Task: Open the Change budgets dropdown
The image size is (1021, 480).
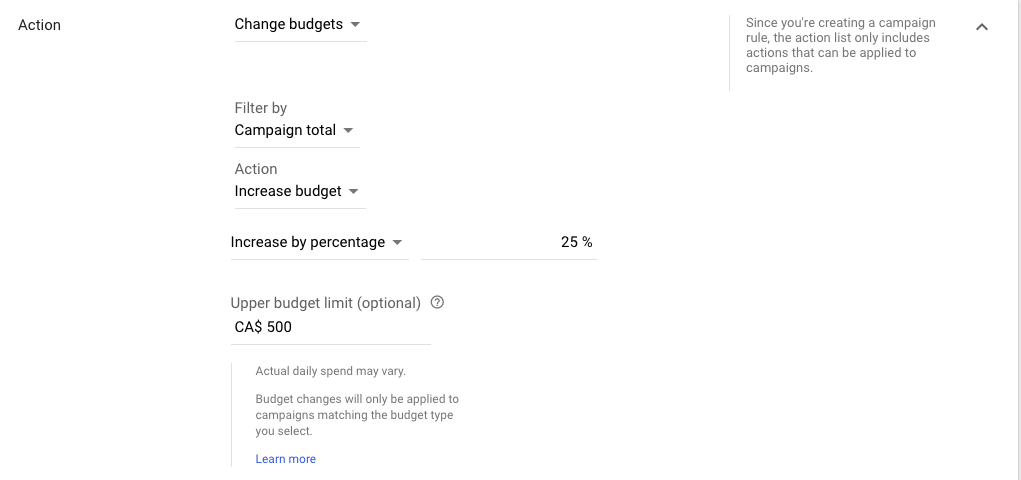Action: pos(300,25)
